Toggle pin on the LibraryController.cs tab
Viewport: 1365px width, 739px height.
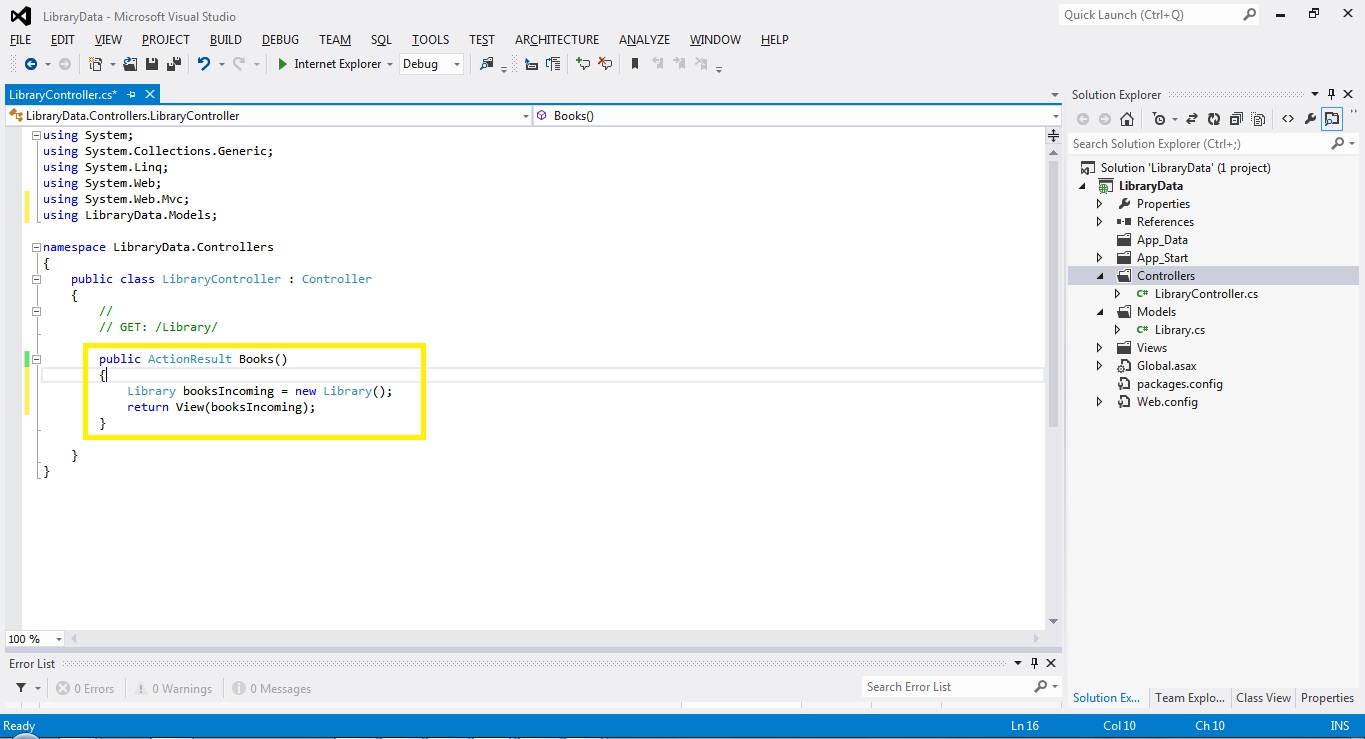click(x=132, y=94)
